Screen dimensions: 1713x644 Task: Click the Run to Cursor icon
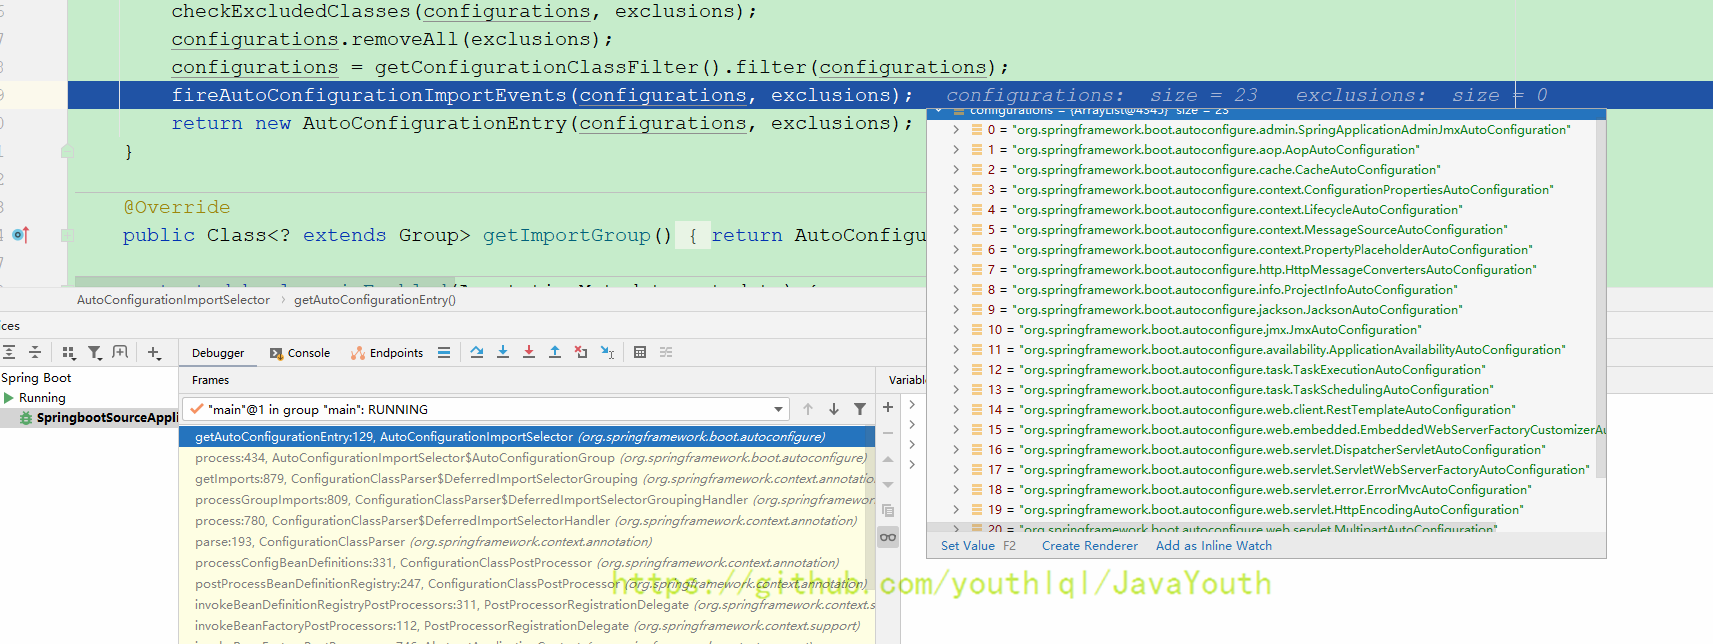607,352
